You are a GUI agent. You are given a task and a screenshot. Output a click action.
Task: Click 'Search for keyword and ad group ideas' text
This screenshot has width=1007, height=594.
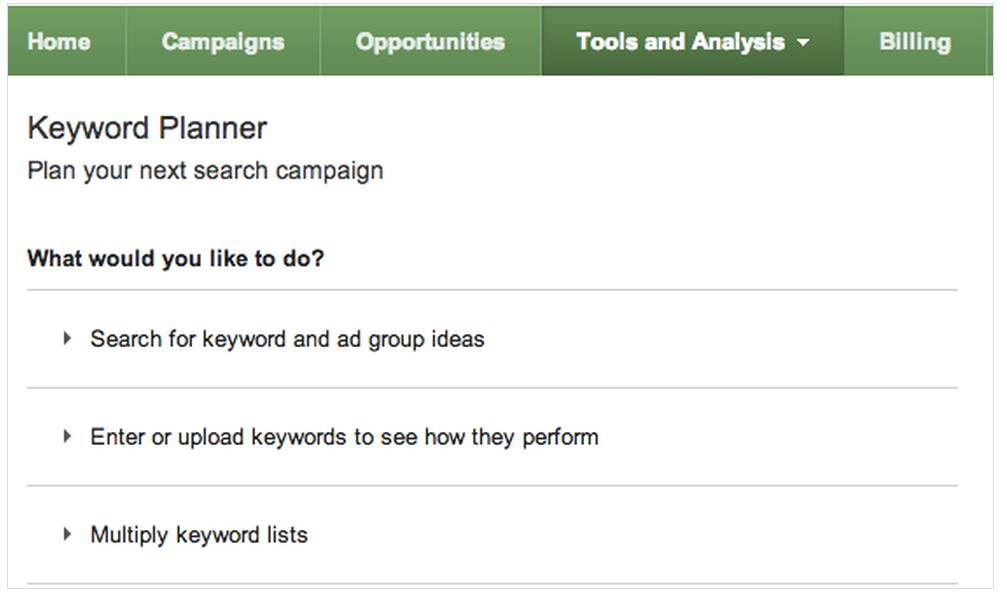(x=287, y=339)
